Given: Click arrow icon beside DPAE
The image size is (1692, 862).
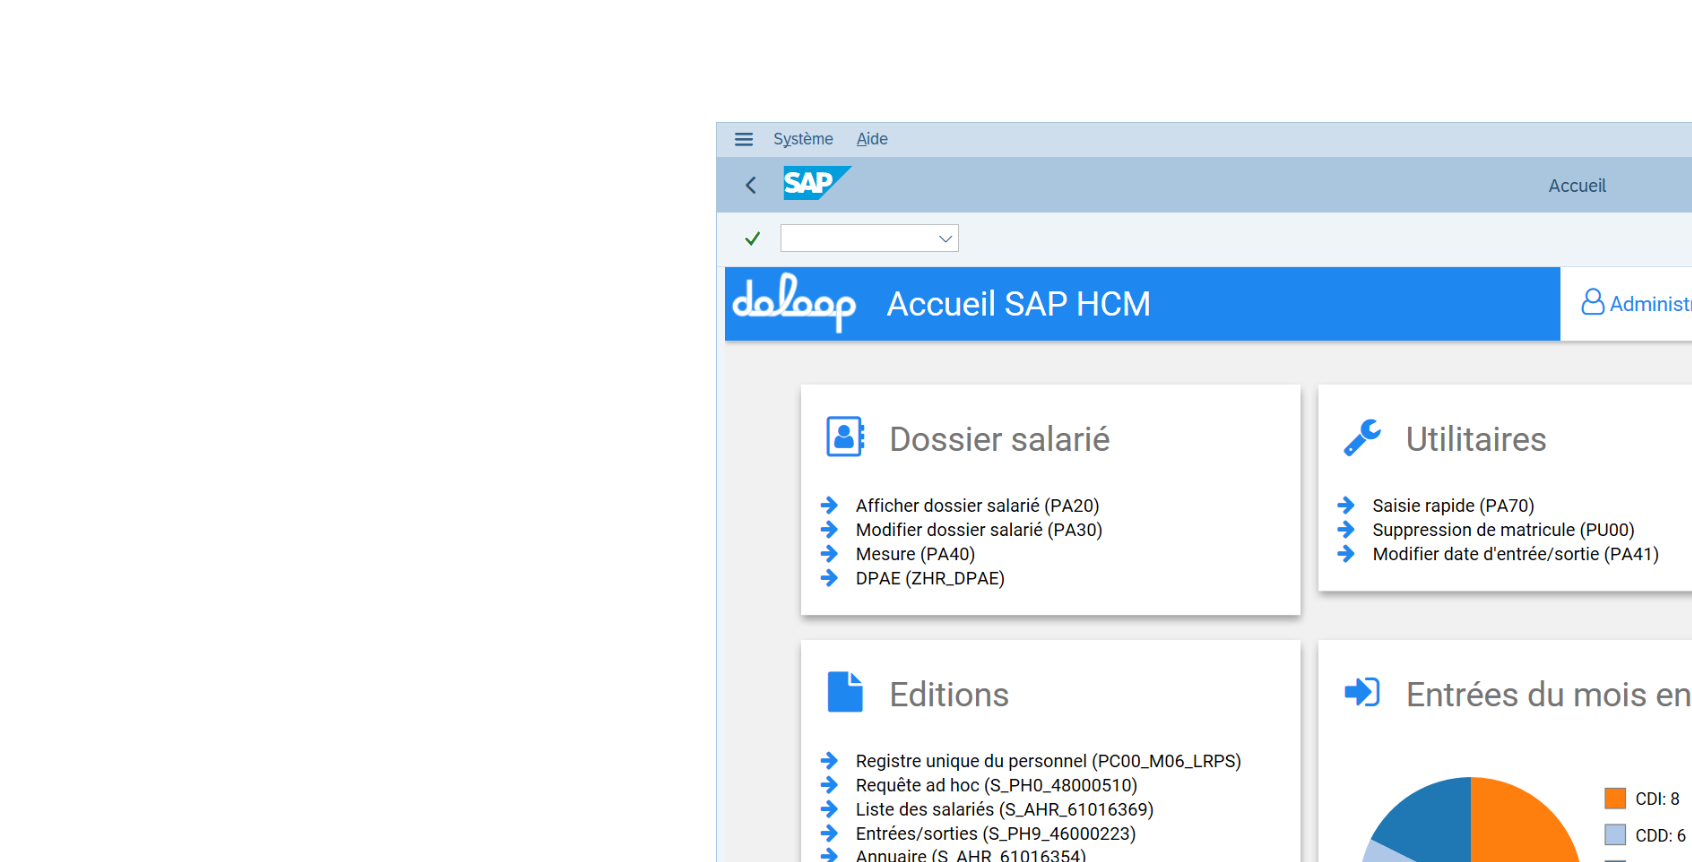Looking at the screenshot, I should [x=829, y=577].
